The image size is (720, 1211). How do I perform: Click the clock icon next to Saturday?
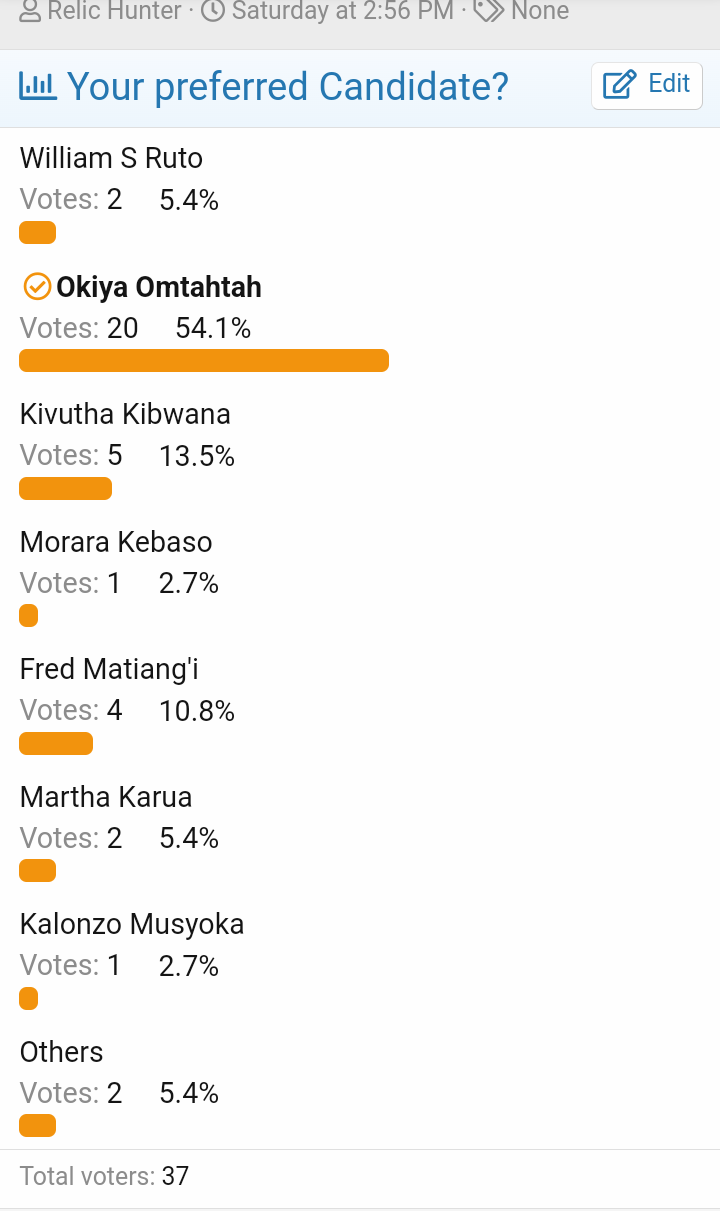point(212,12)
